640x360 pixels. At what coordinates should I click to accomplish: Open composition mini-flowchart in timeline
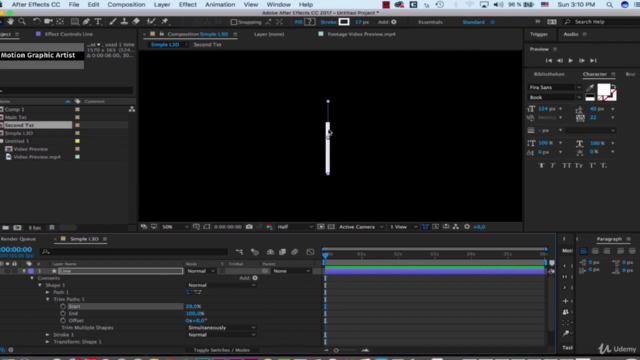pos(239,252)
